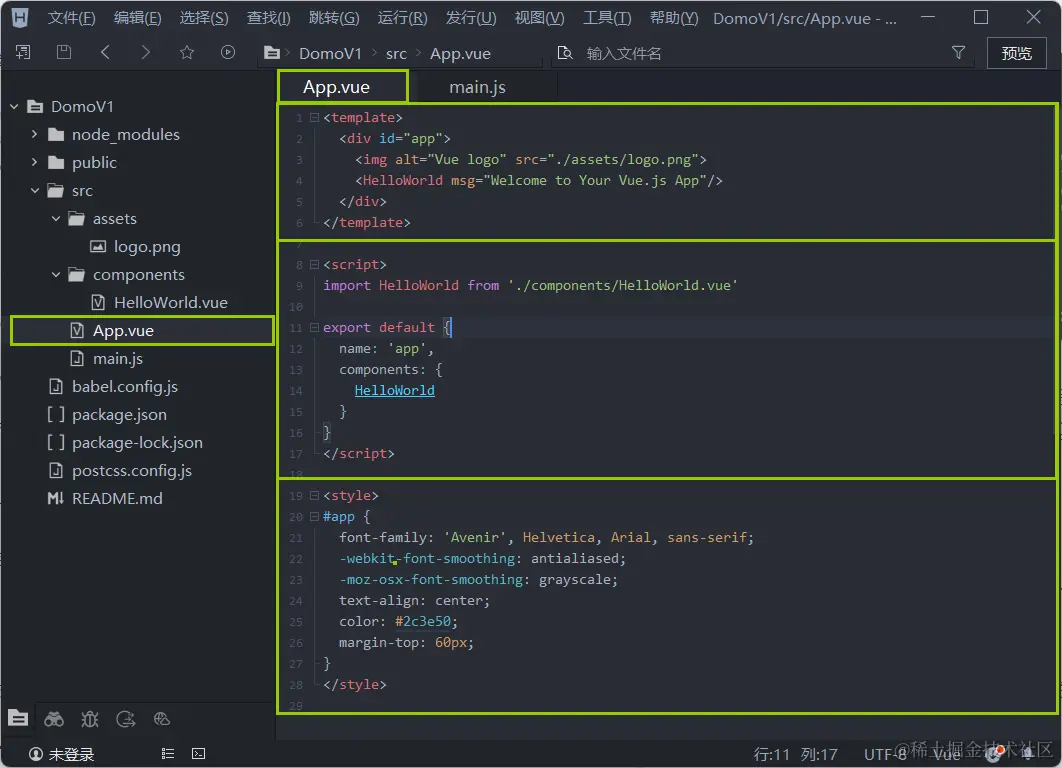Viewport: 1062px width, 768px height.
Task: Open the terminal icon in status bar
Action: pos(198,754)
